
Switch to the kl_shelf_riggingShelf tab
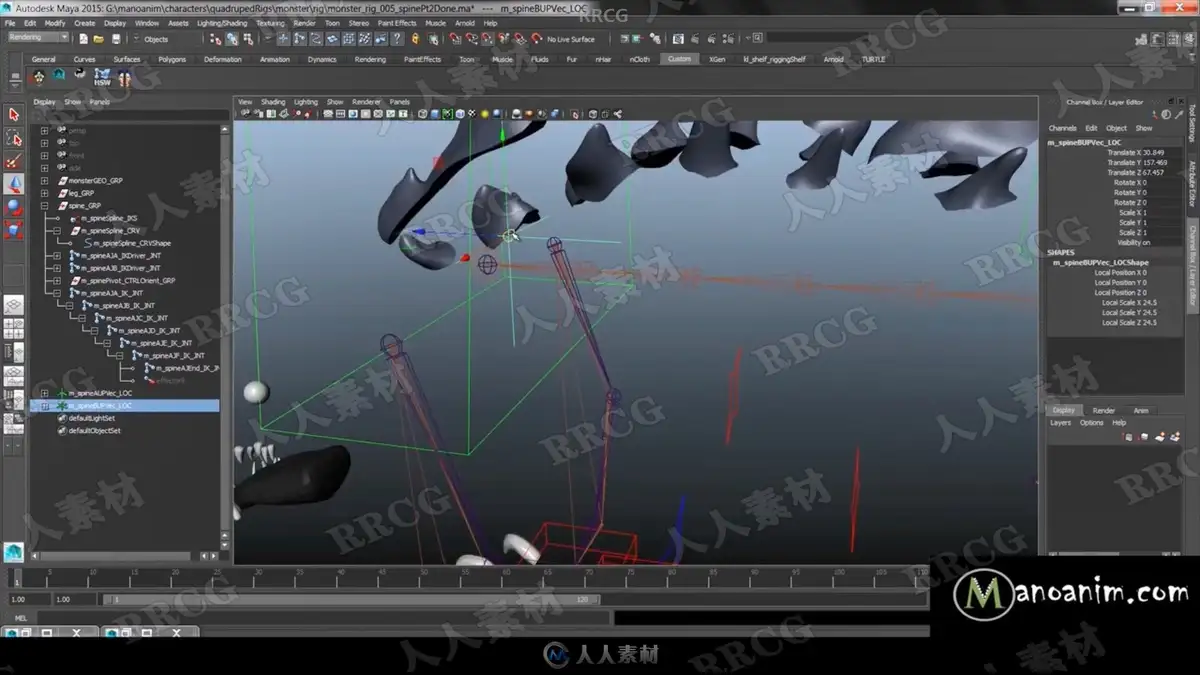774,59
